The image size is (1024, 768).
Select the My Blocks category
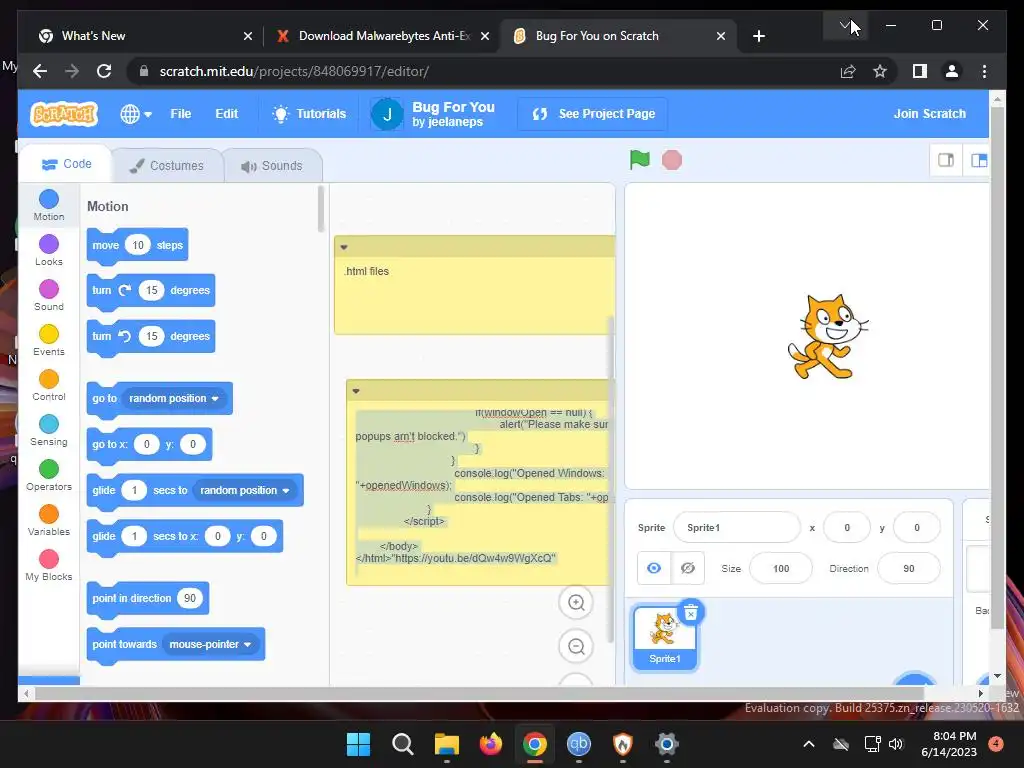point(49,566)
